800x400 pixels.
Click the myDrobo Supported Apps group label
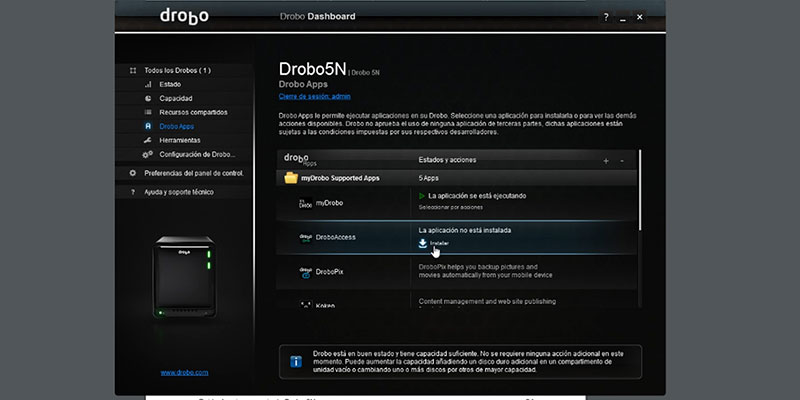coord(340,178)
